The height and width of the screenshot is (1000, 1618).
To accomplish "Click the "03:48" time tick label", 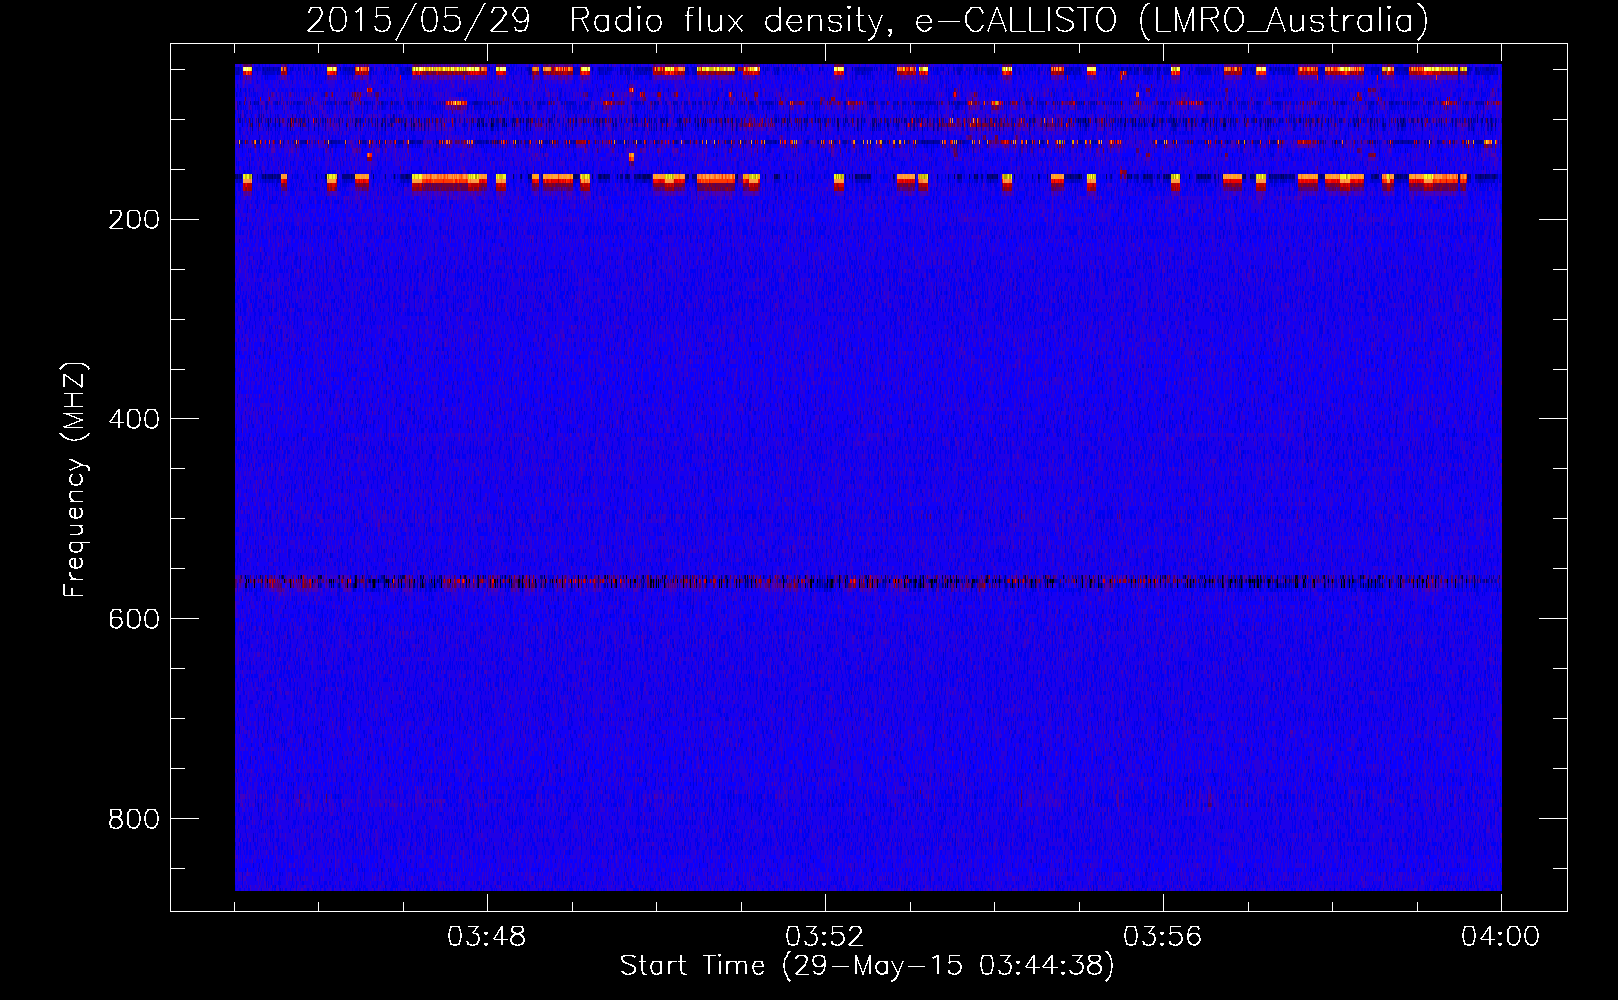I will point(487,937).
